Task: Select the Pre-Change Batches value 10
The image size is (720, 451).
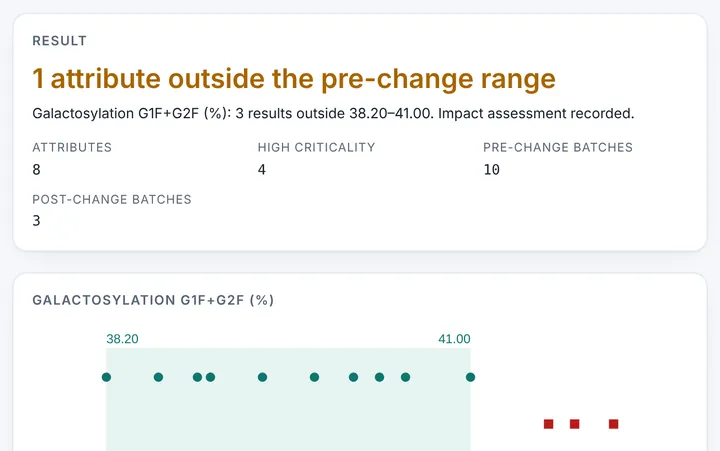Action: [491, 169]
